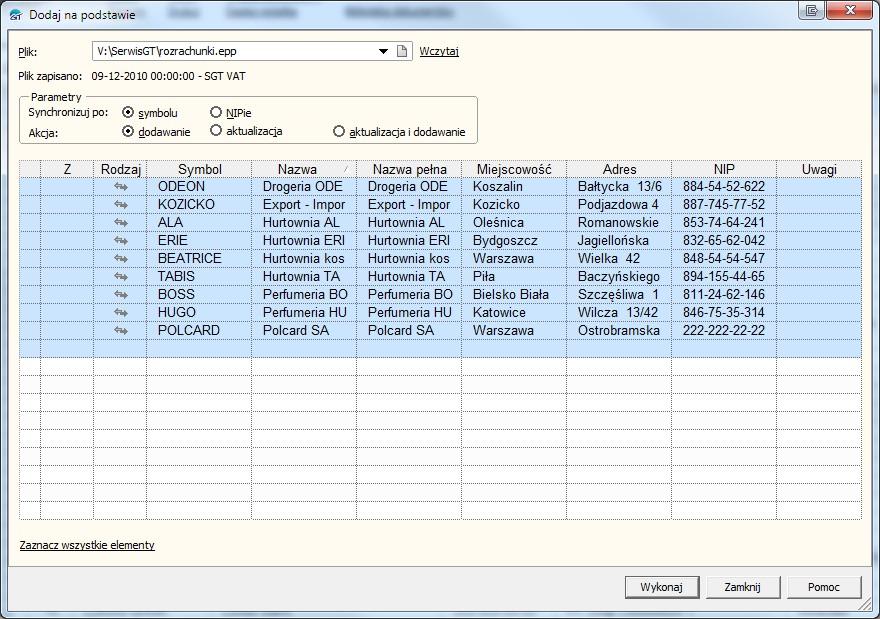
Task: Click NIP cell 887-745-77-52
Action: (724, 204)
